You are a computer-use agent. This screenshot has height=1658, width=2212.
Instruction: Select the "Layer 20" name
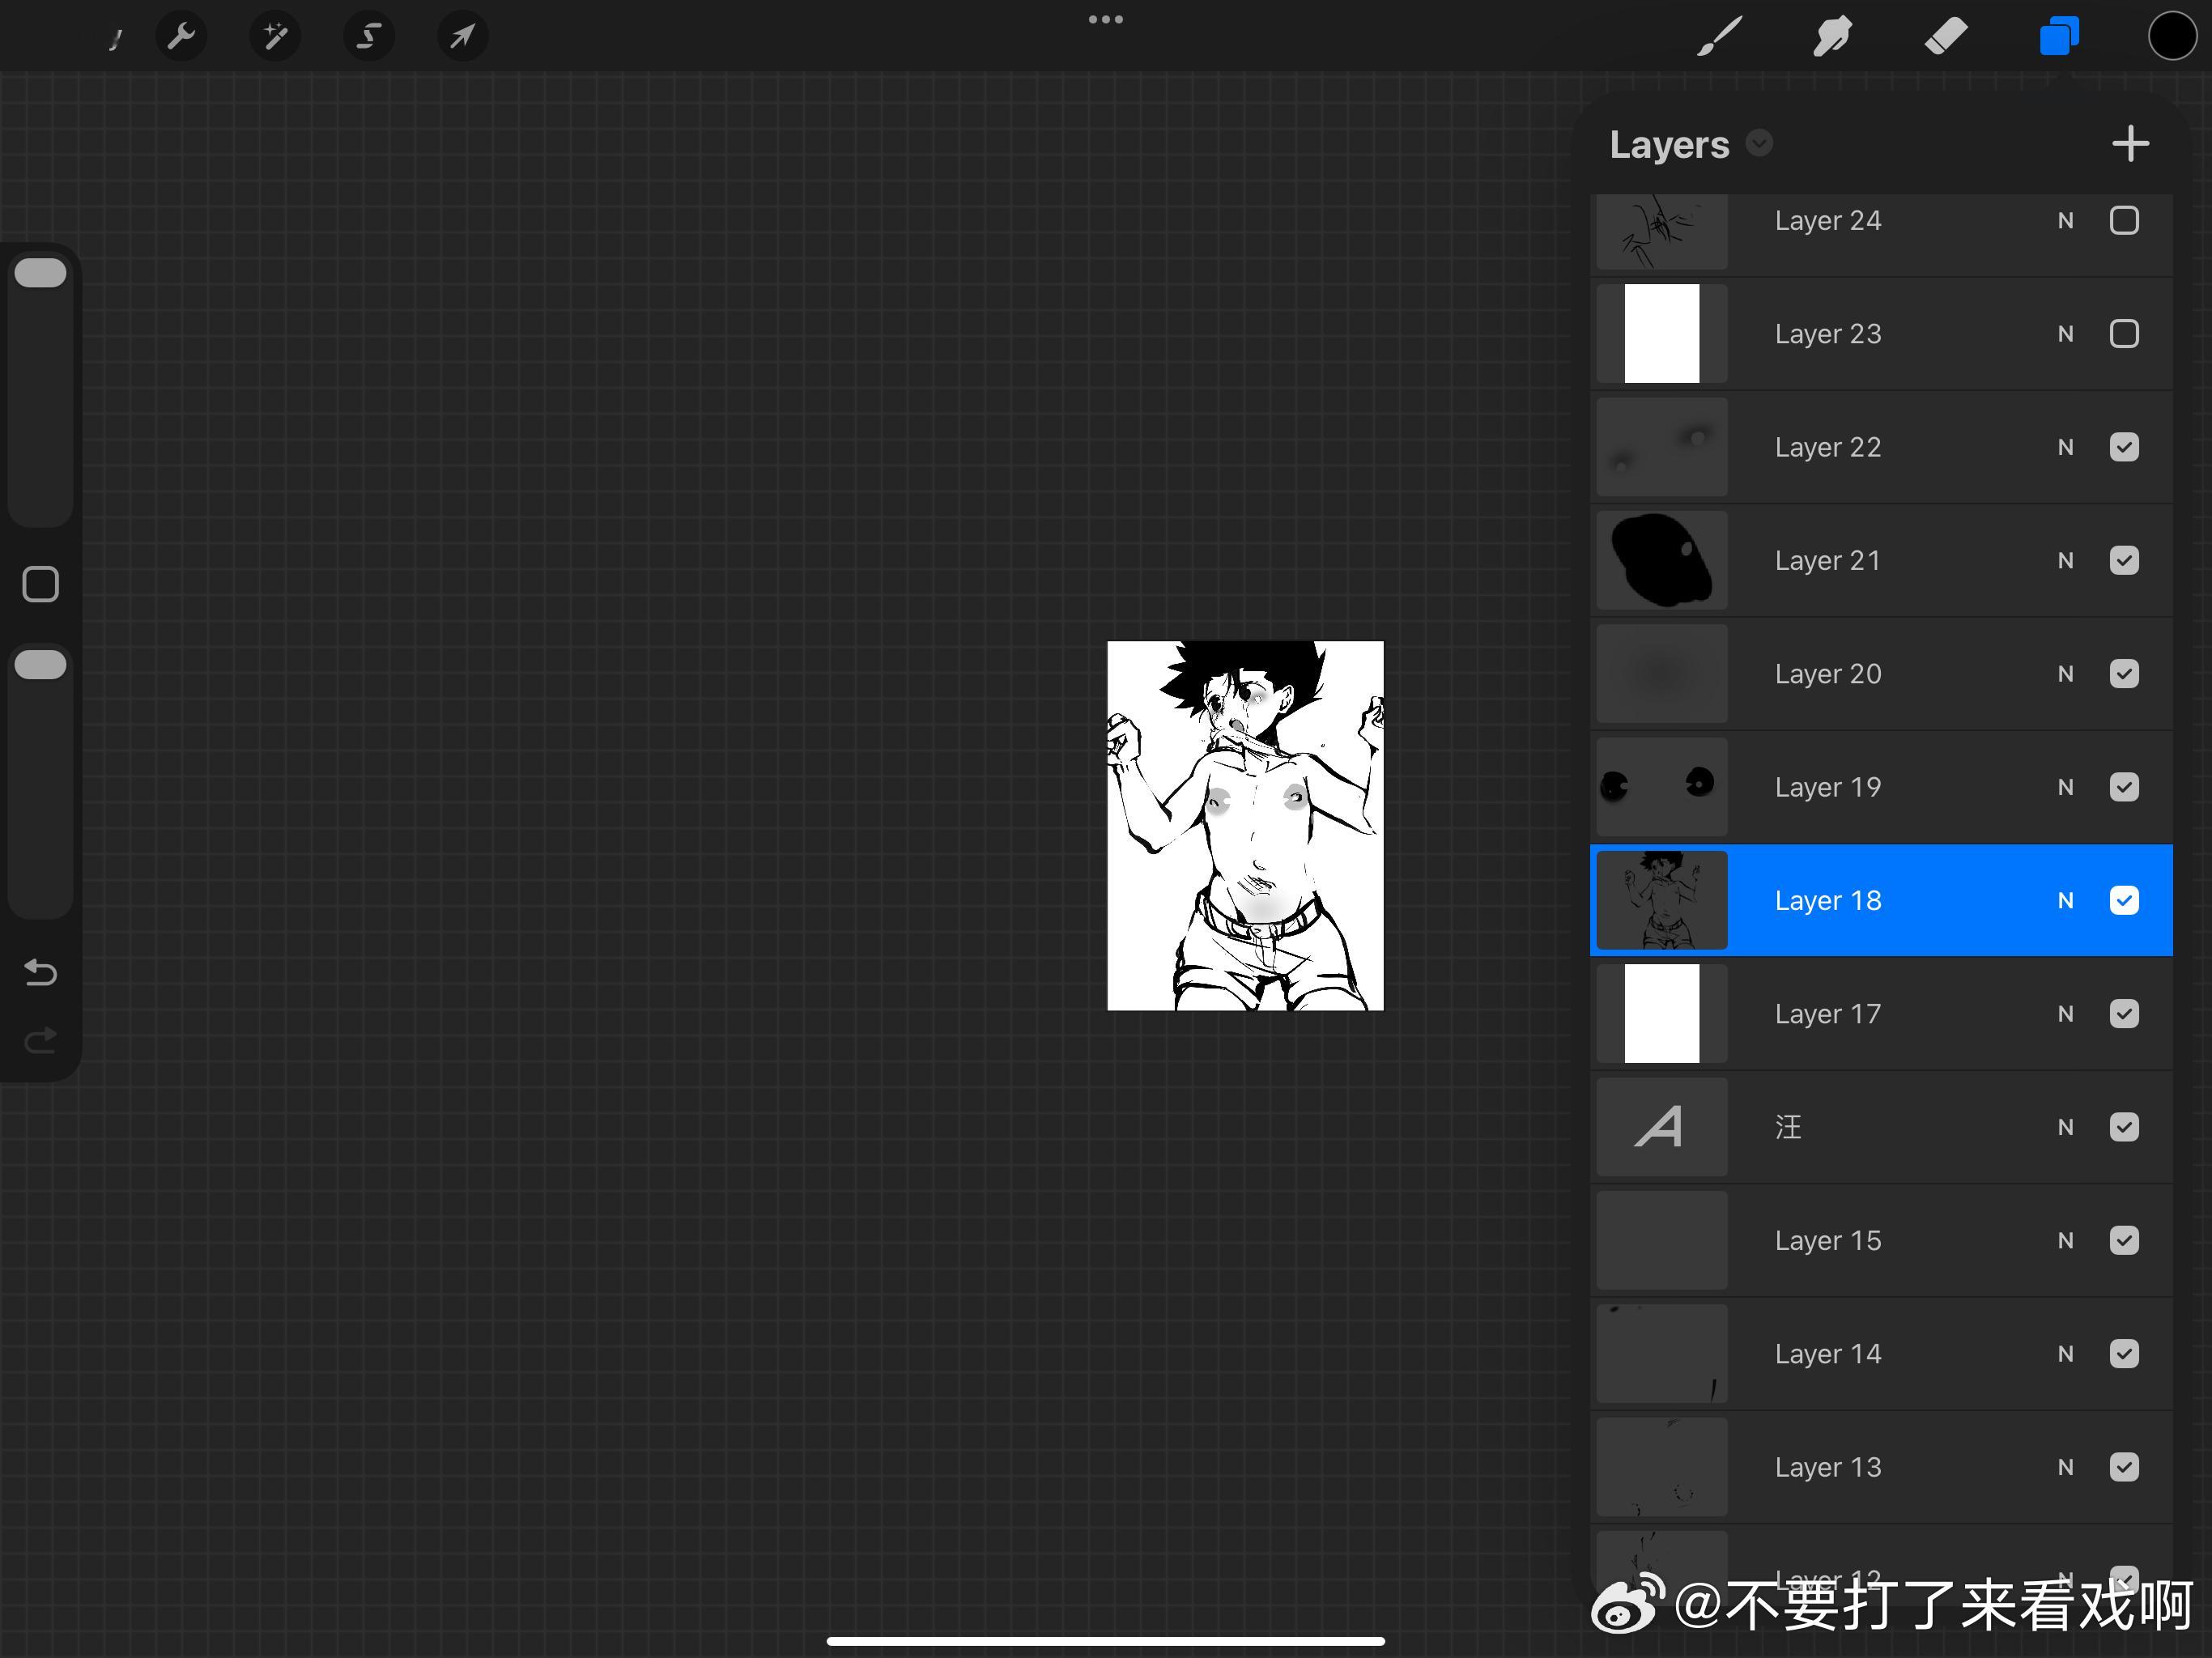coord(1828,673)
